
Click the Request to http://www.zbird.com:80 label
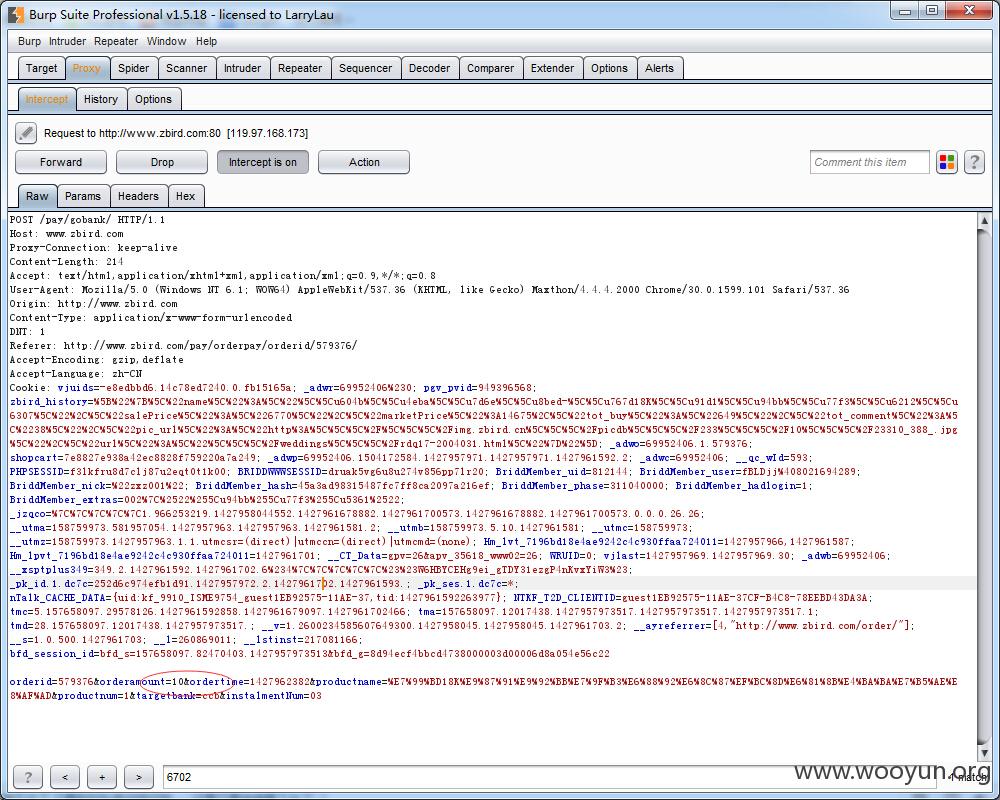click(176, 133)
